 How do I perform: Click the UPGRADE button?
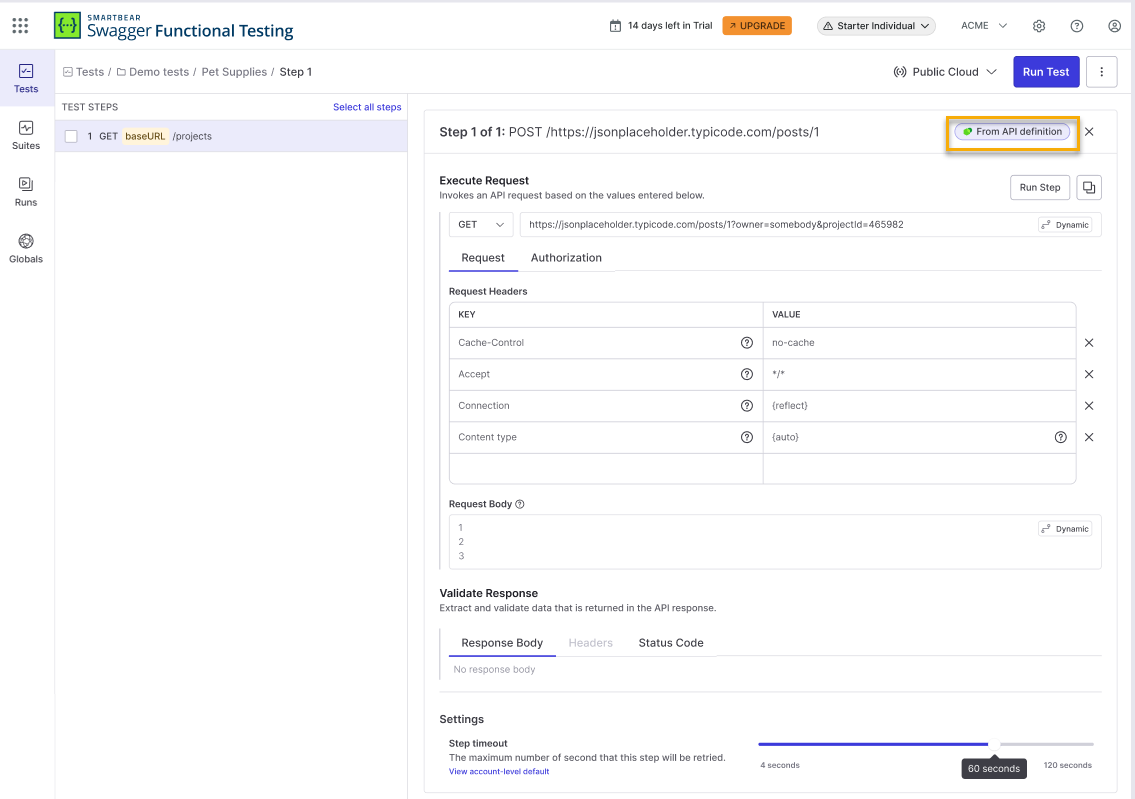coord(757,26)
